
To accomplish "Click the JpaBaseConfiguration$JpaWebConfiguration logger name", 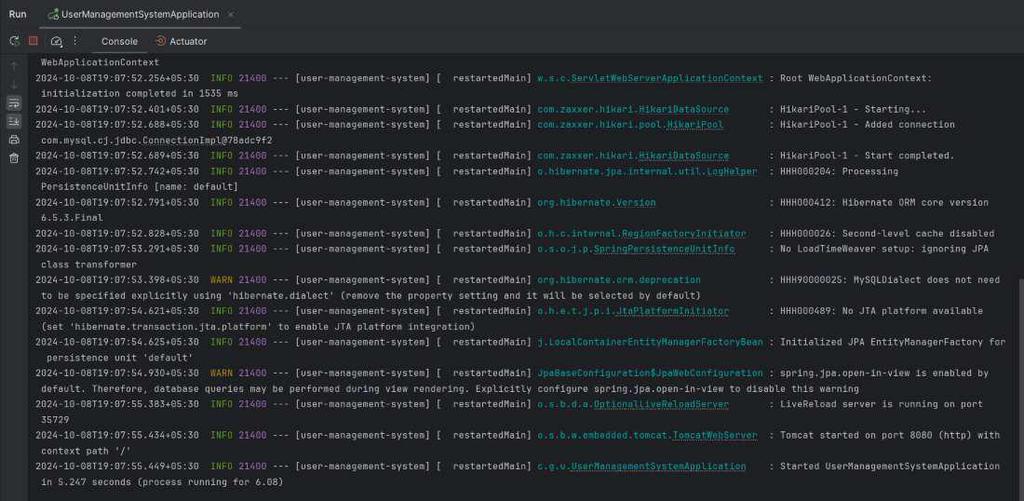I will pyautogui.click(x=650, y=373).
